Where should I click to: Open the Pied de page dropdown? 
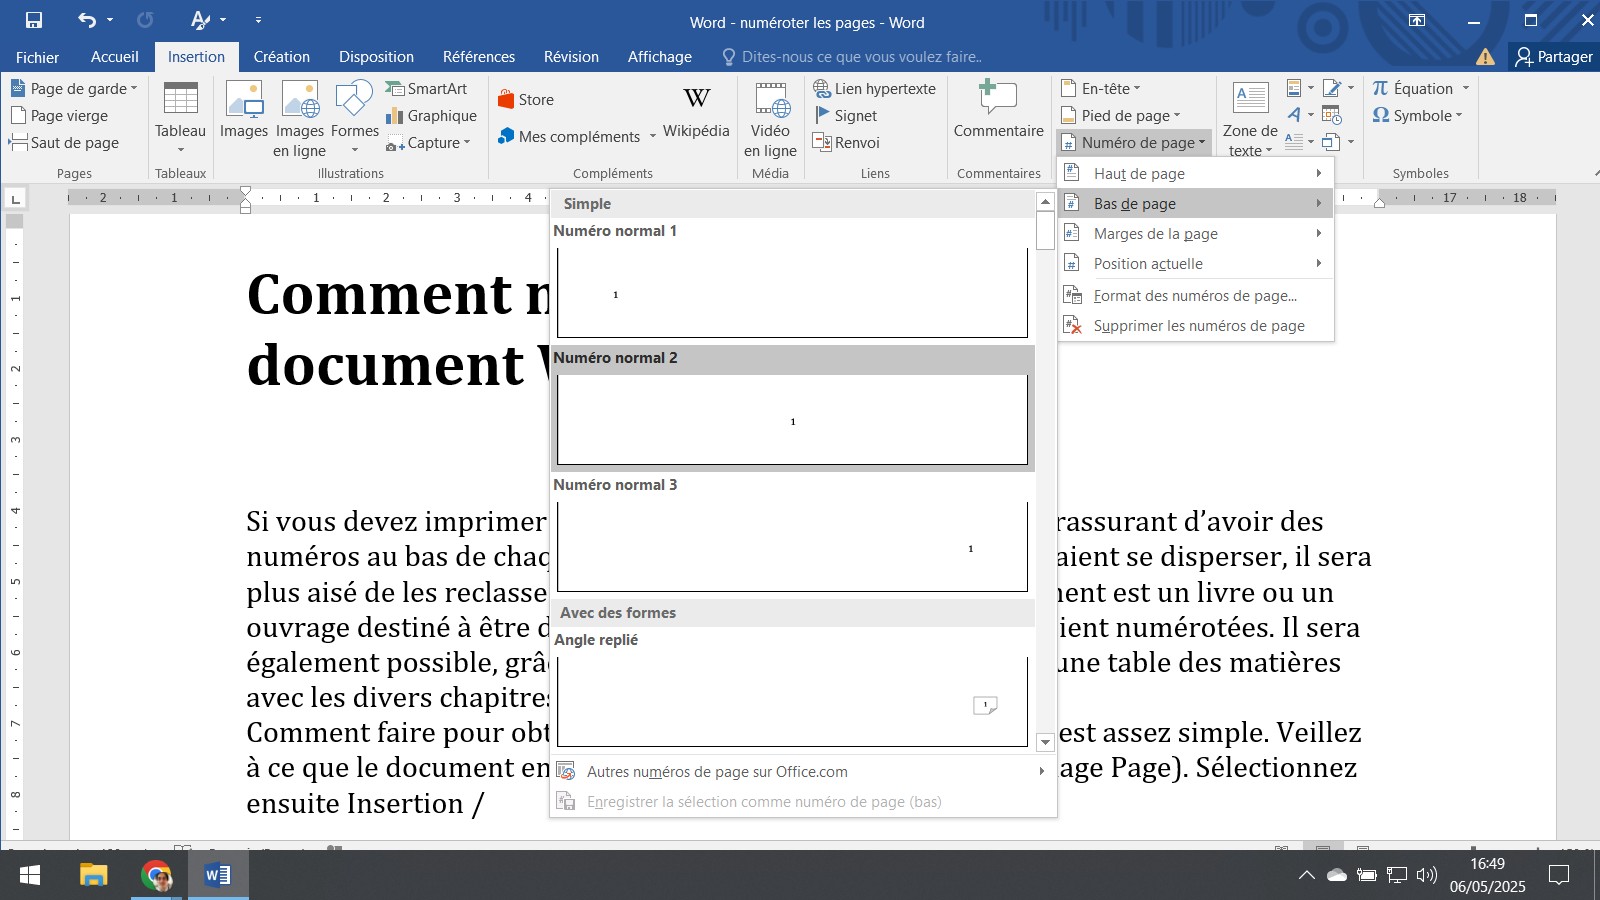[1120, 115]
